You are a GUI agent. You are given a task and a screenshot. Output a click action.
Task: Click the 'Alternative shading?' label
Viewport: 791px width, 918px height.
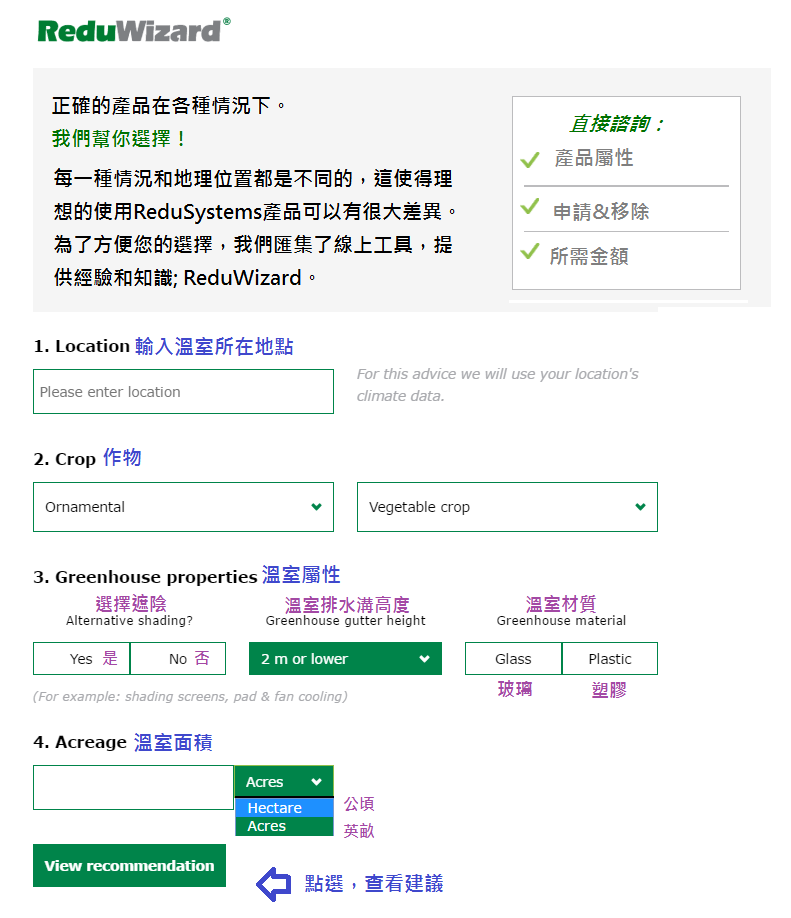(x=129, y=621)
